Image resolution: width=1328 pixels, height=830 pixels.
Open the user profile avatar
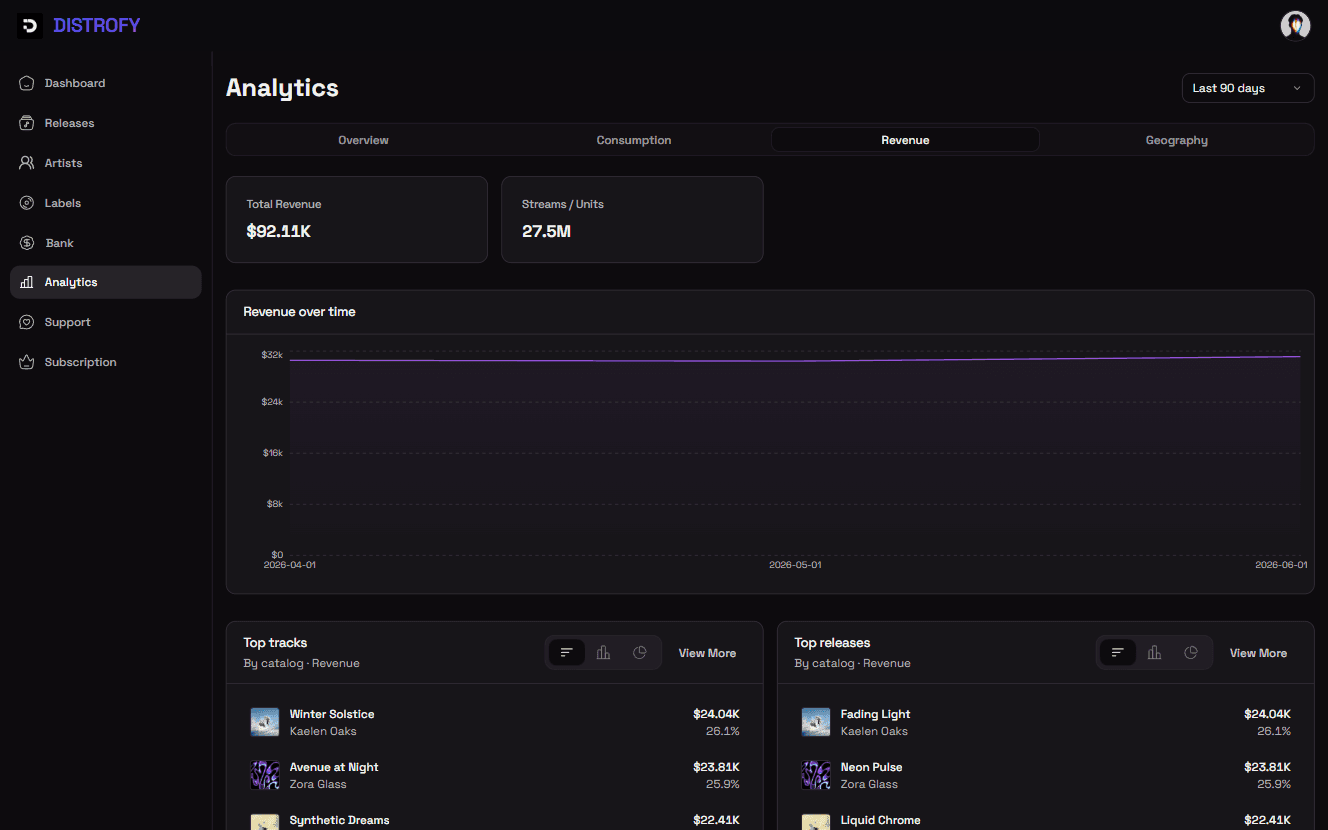point(1295,25)
